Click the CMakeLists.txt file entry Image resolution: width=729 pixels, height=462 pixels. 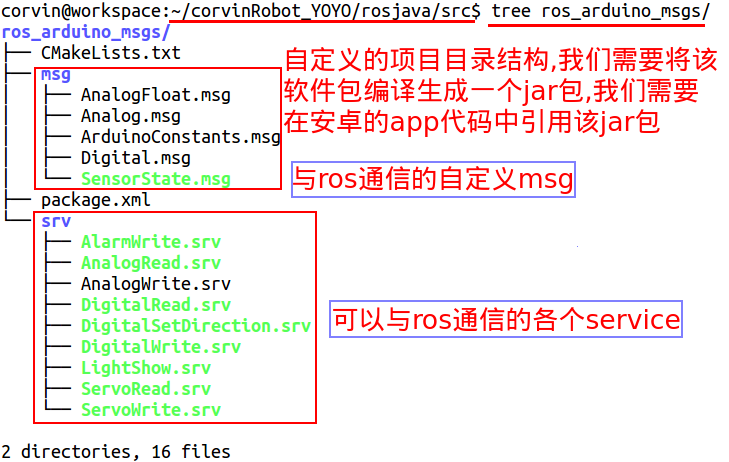coord(111,53)
